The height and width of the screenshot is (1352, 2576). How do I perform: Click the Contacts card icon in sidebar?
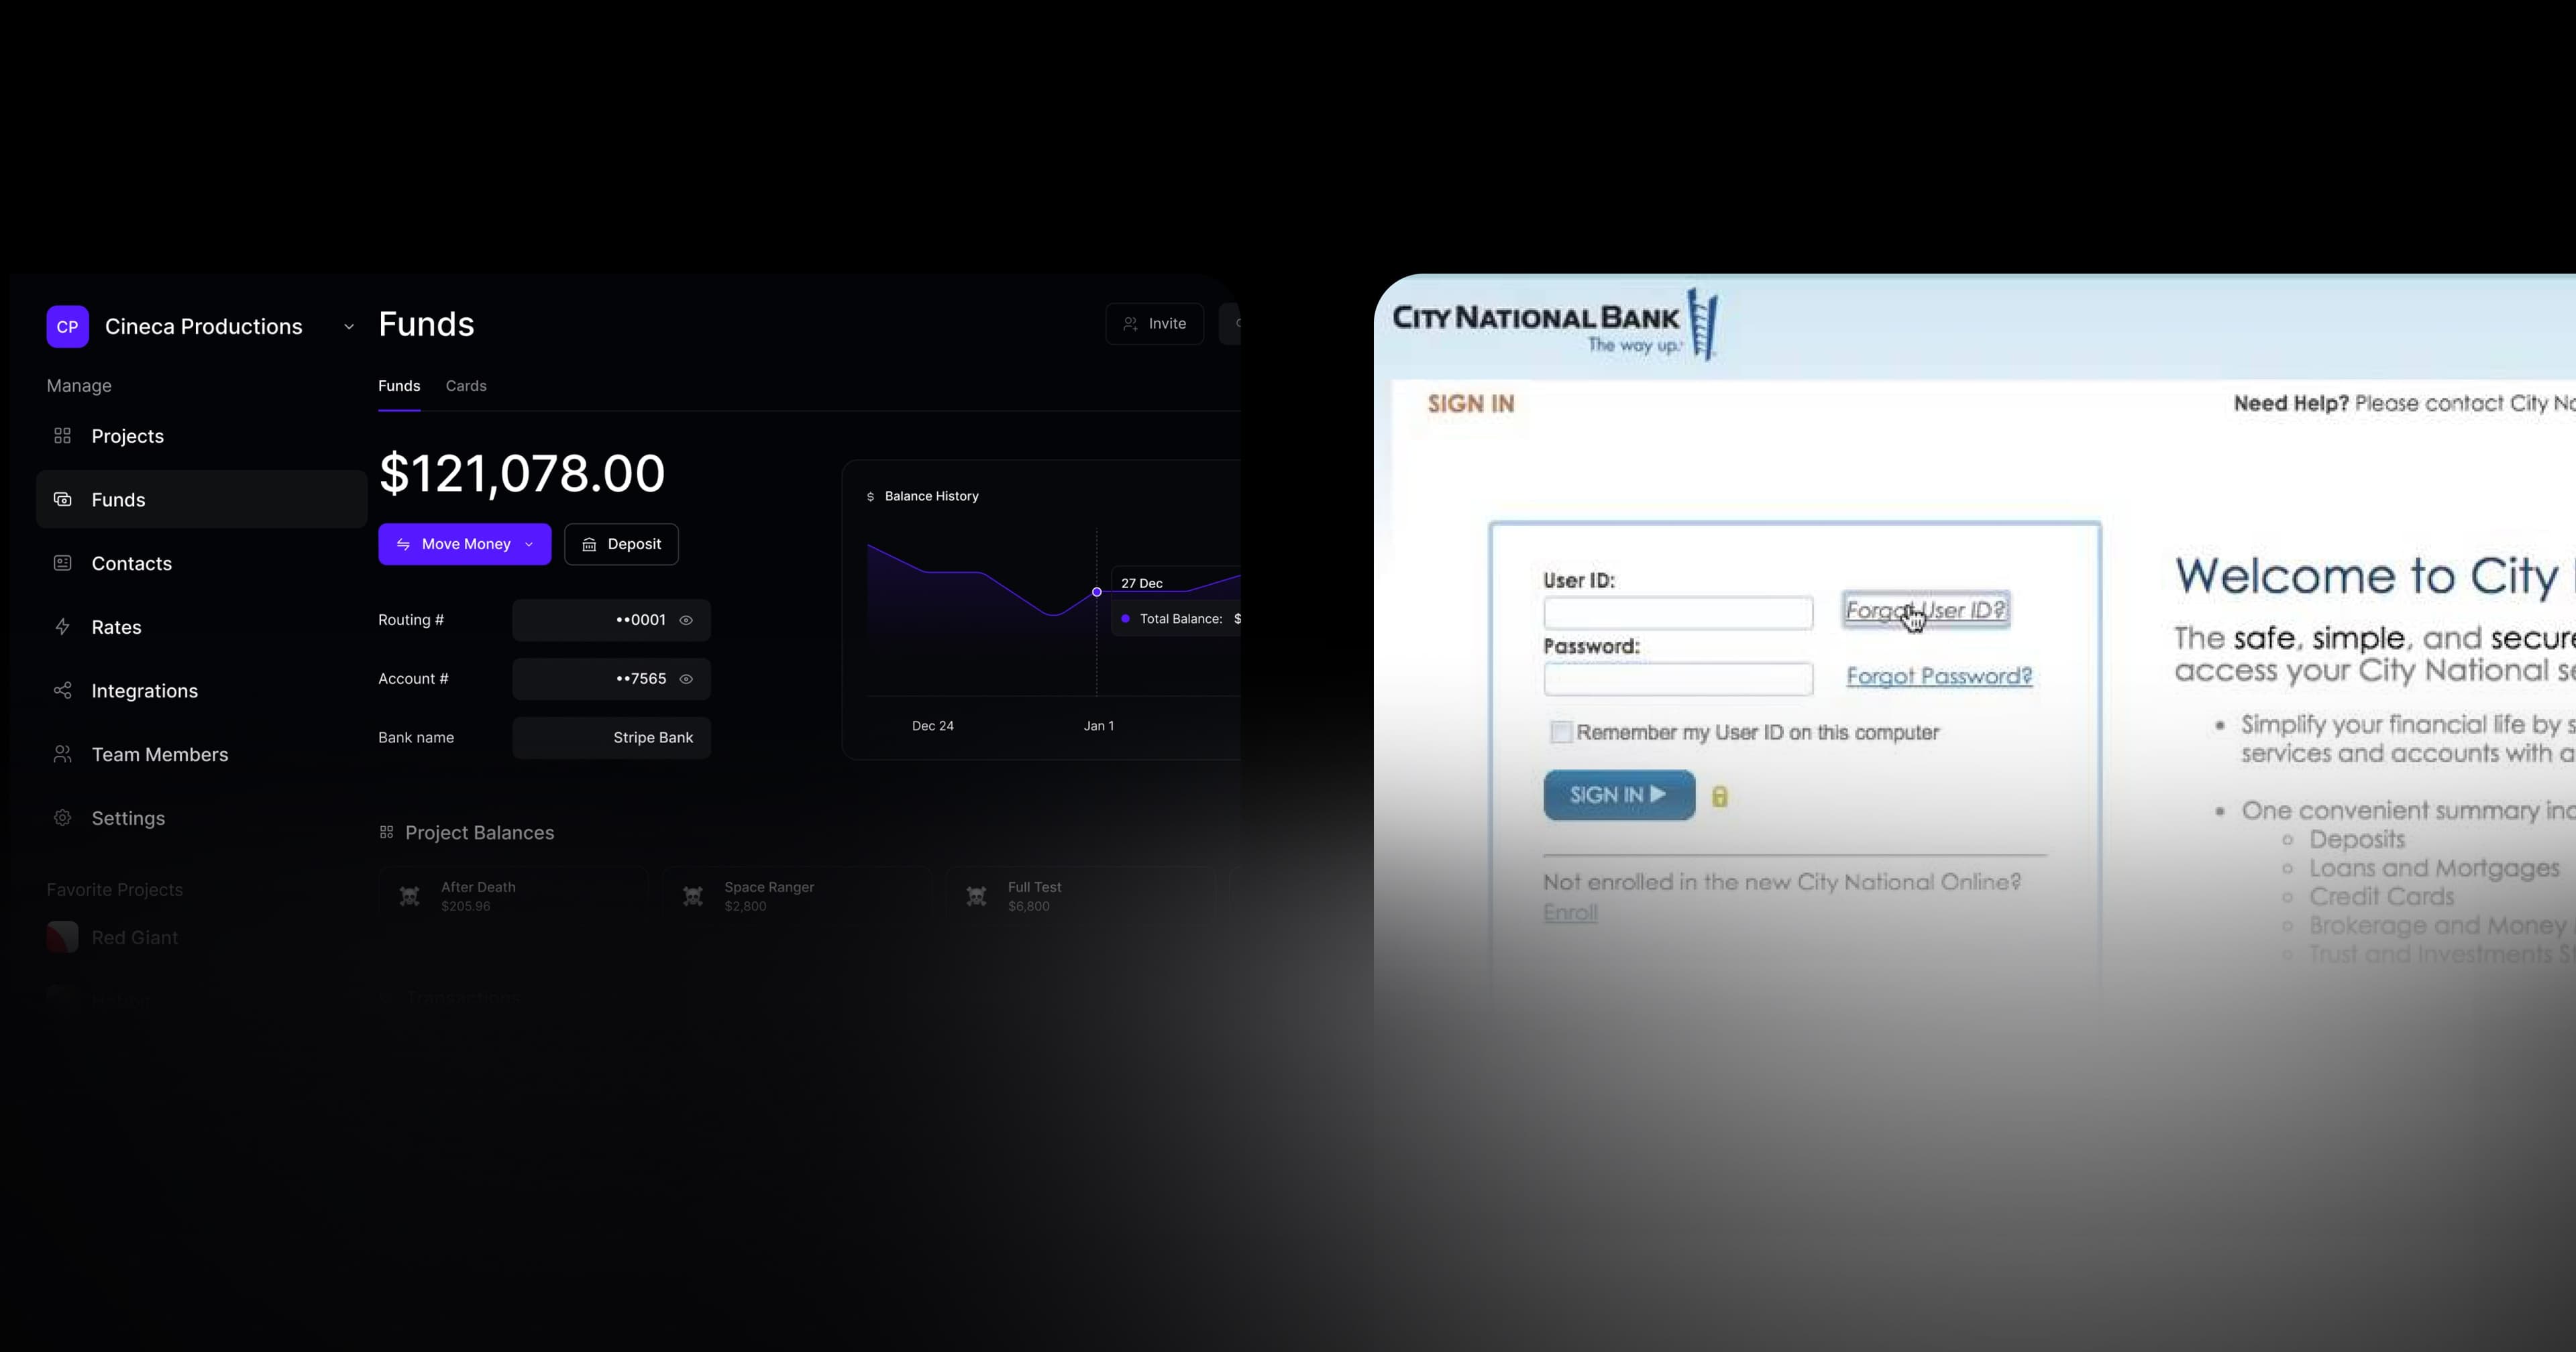pyautogui.click(x=62, y=563)
